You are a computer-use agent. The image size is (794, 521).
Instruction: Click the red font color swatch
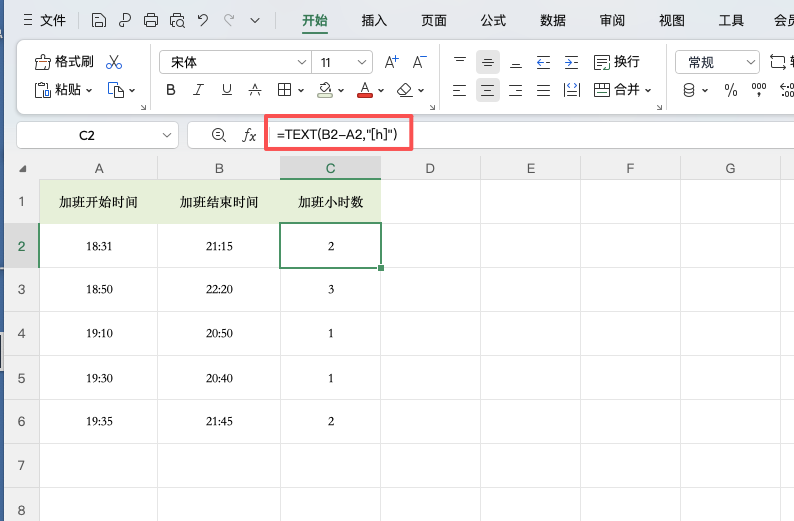tap(364, 90)
